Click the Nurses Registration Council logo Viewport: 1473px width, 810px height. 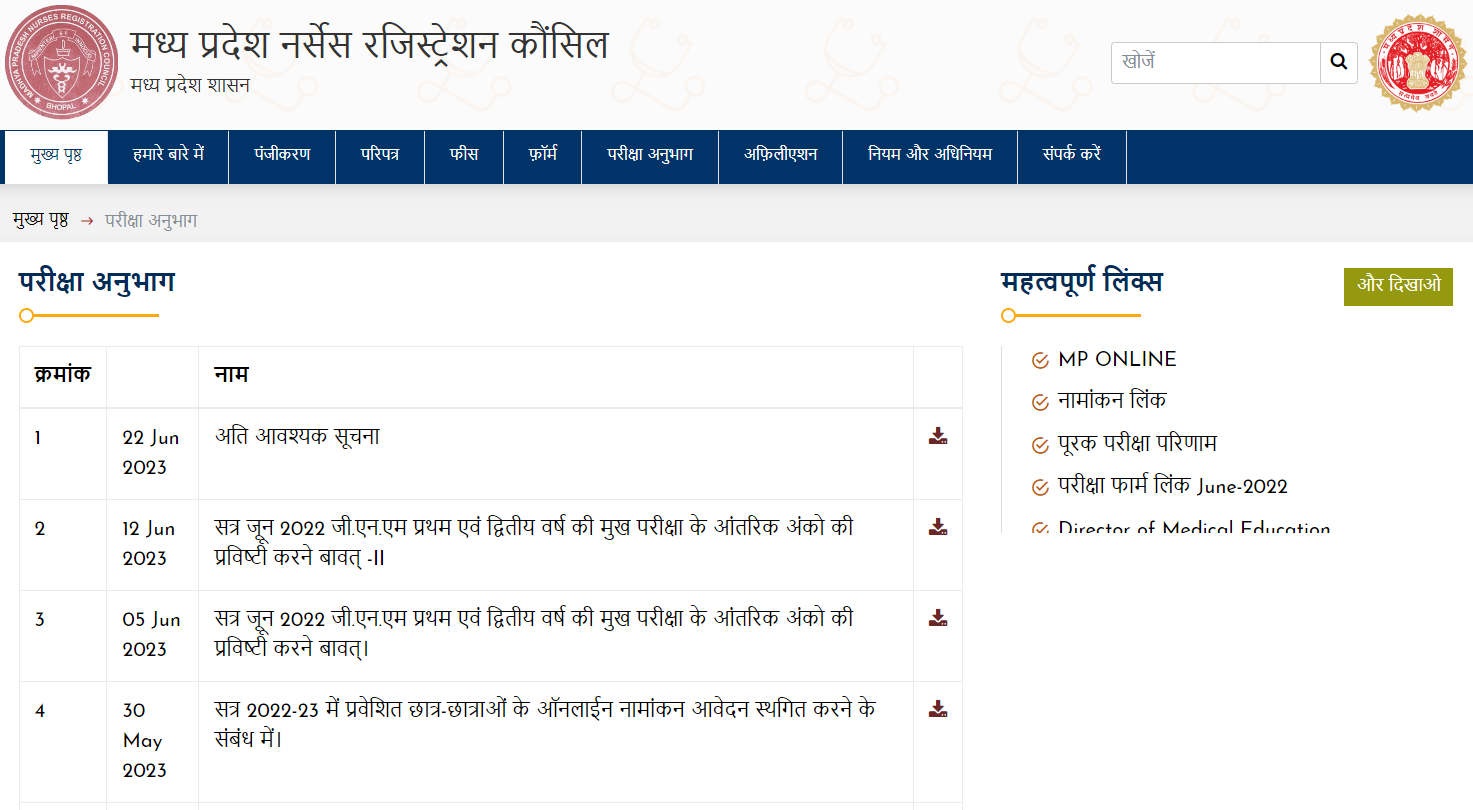click(x=61, y=62)
